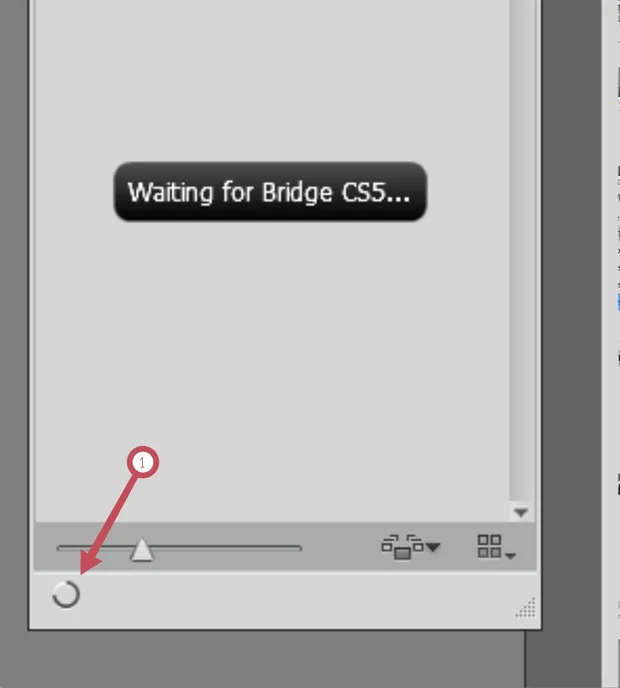This screenshot has height=688, width=620.
Task: Click slider track right of the triangle handle
Action: coord(227,548)
